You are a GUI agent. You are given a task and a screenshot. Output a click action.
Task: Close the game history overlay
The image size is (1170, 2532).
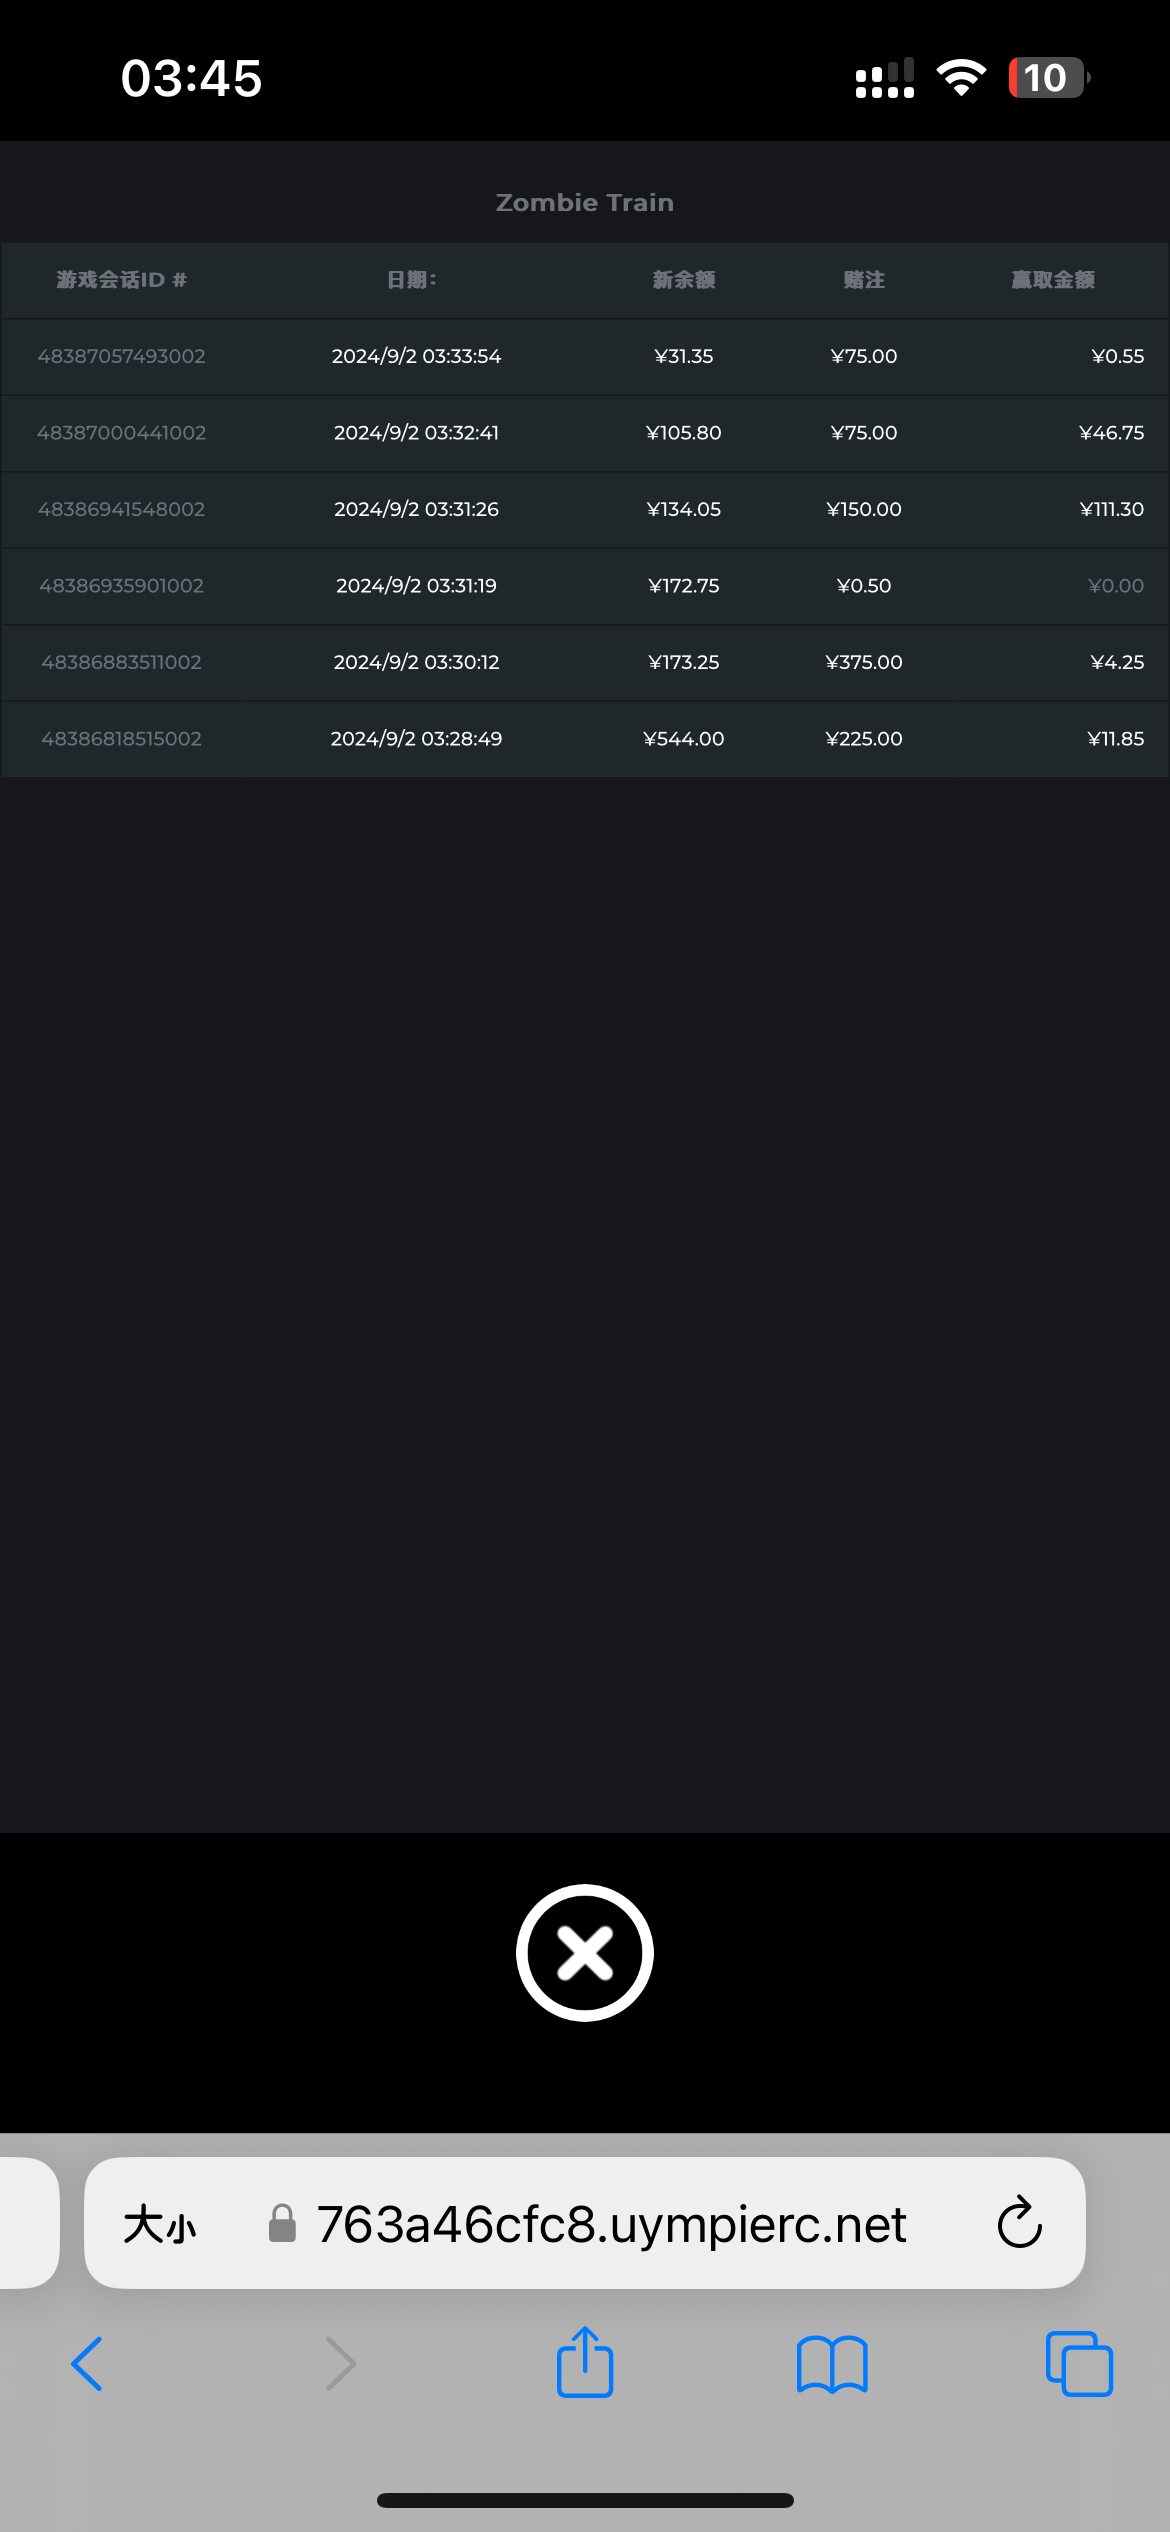[x=584, y=1953]
